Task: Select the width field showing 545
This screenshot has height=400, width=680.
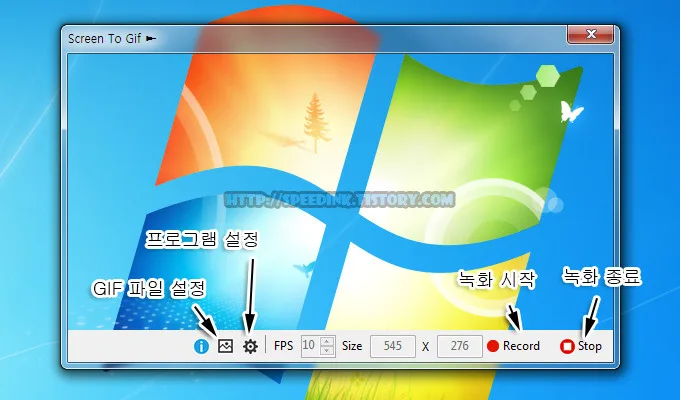Action: point(392,346)
